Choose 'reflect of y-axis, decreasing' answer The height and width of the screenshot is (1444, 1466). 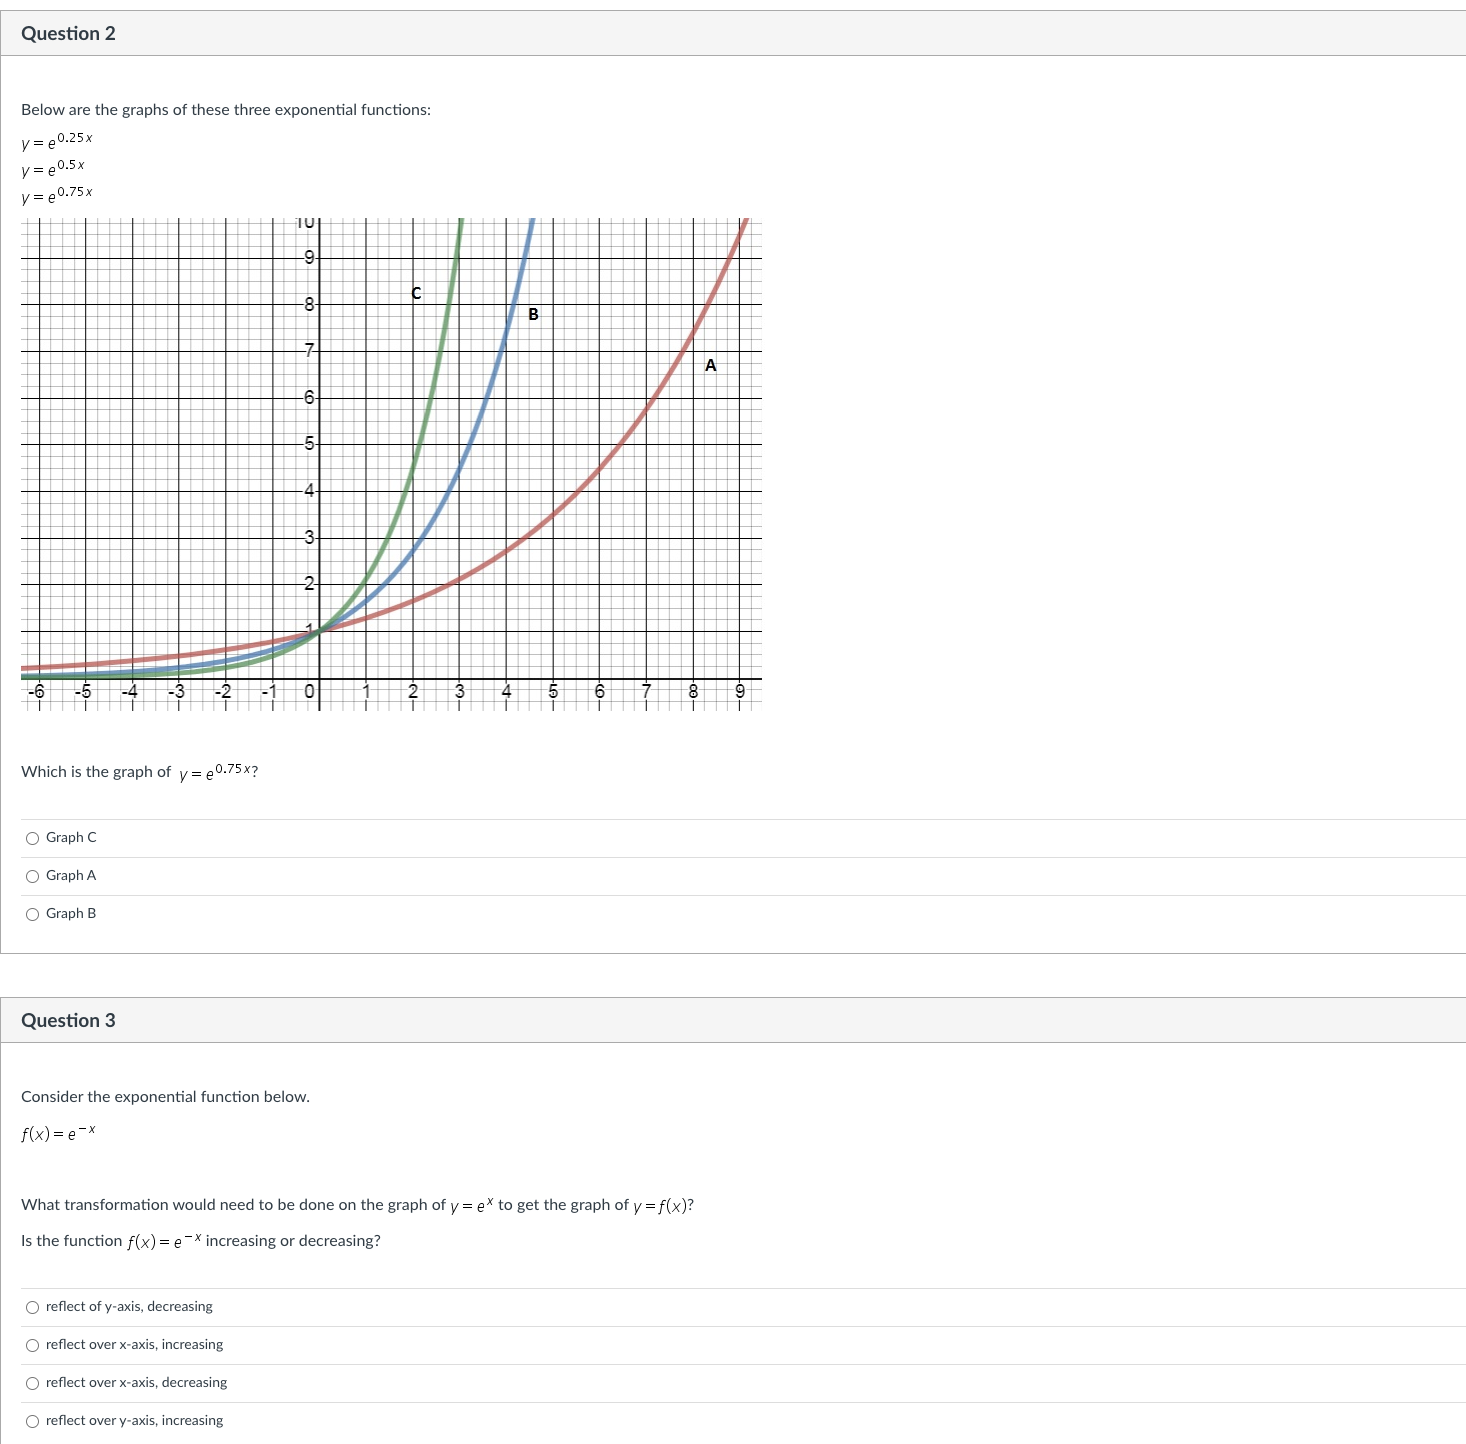33,1307
